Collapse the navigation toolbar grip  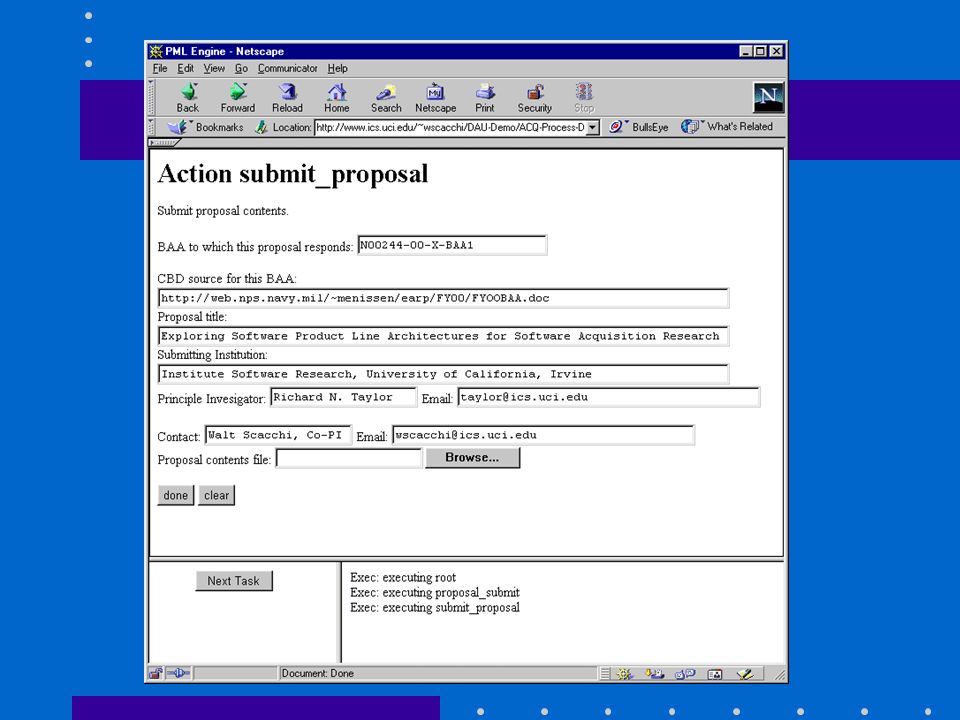[152, 98]
